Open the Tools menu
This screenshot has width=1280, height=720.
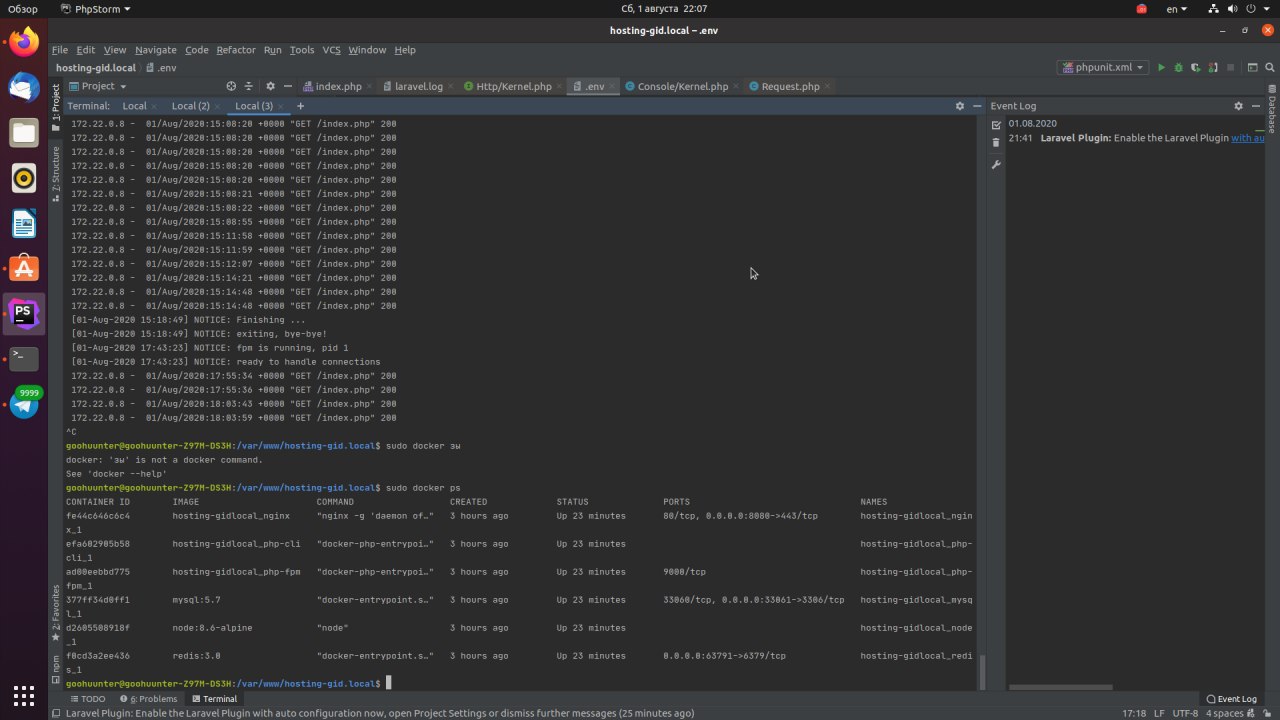302,50
